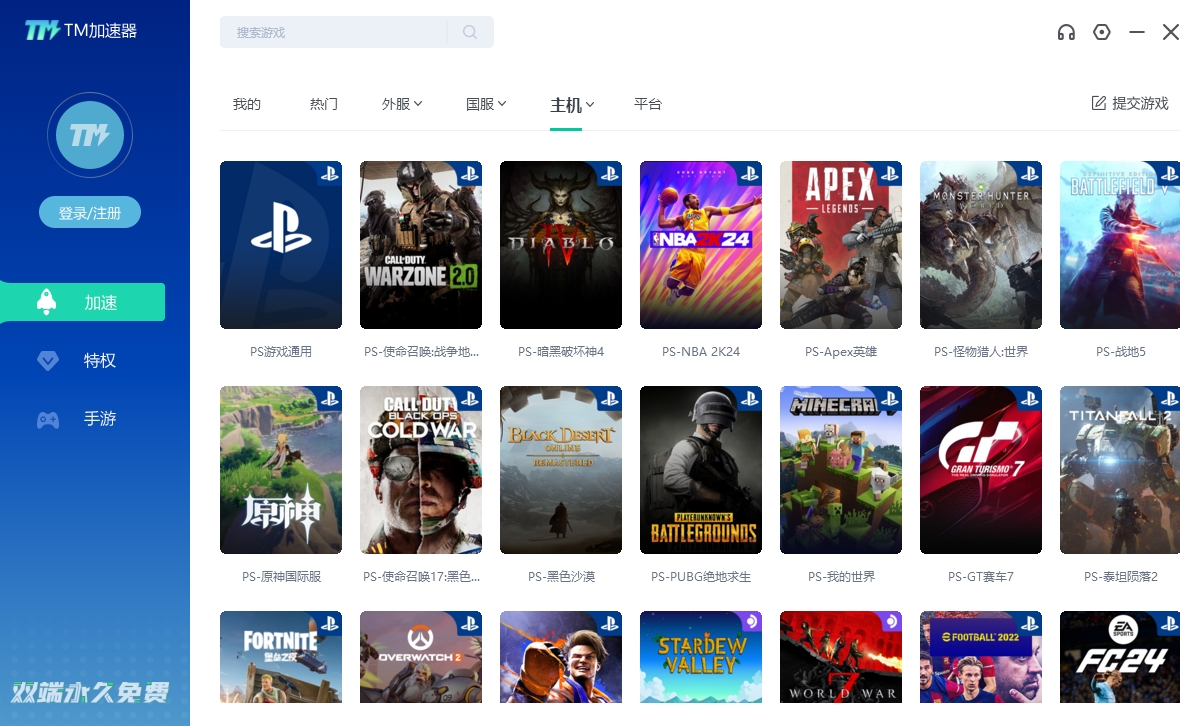Click the PS-我的世界 title text
The width and height of the screenshot is (1180, 726).
841,576
